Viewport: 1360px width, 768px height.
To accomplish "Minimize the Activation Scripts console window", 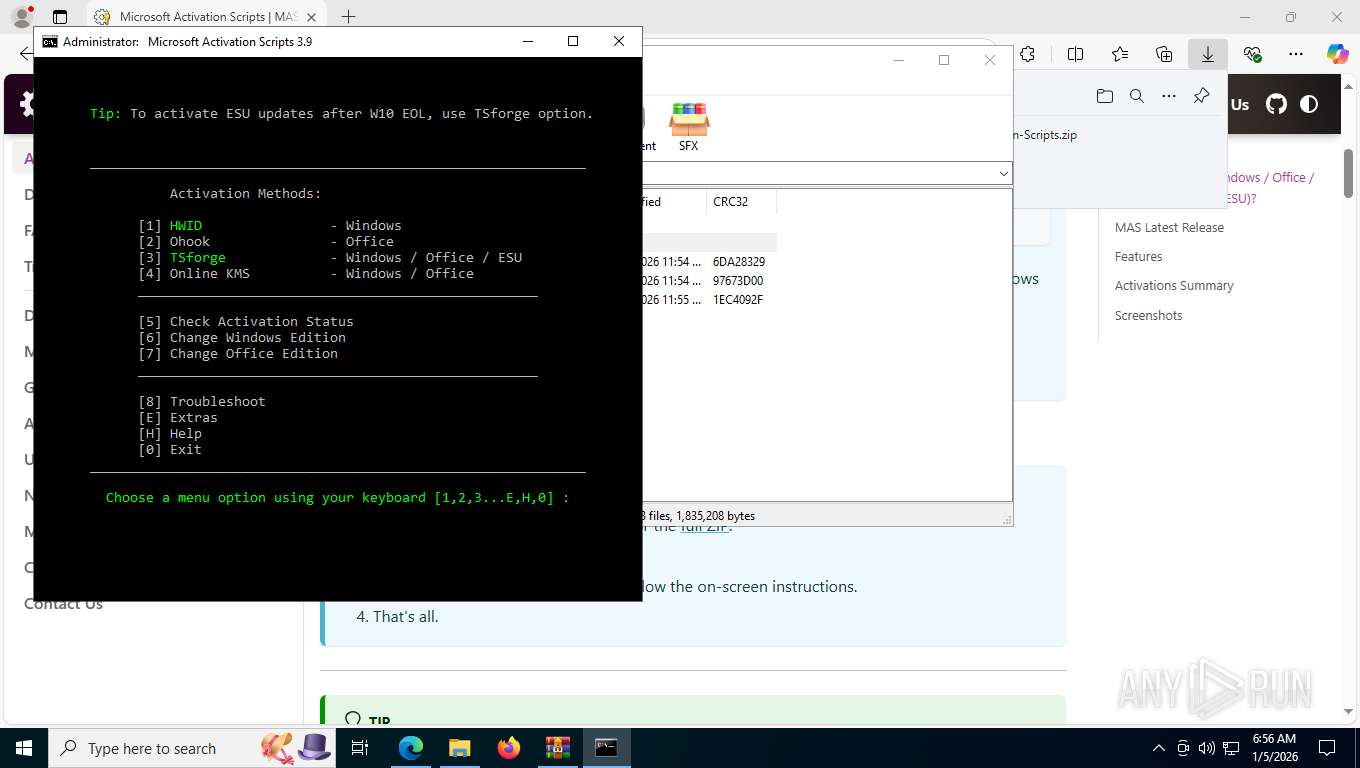I will point(527,41).
